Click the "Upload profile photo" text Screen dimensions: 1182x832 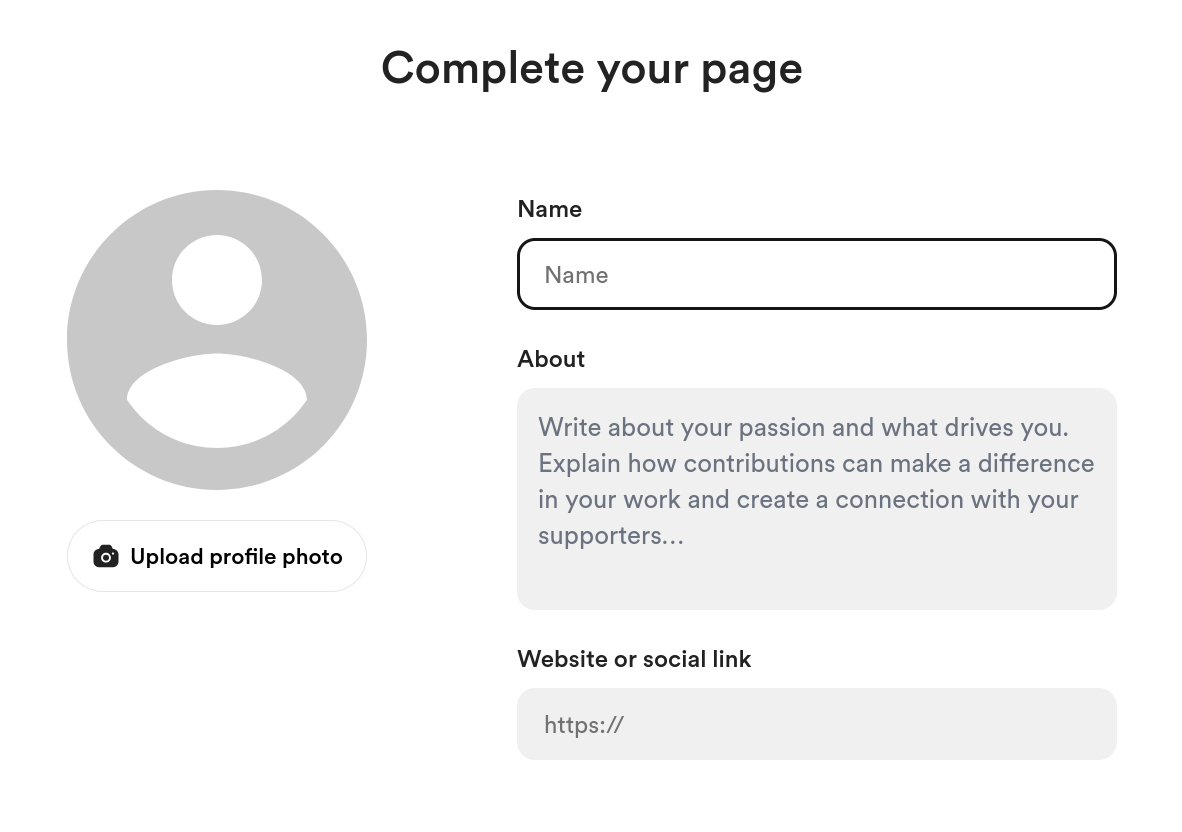(236, 557)
